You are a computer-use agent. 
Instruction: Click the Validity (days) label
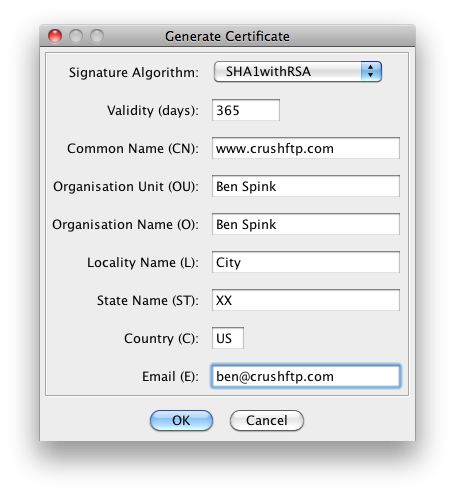point(153,110)
